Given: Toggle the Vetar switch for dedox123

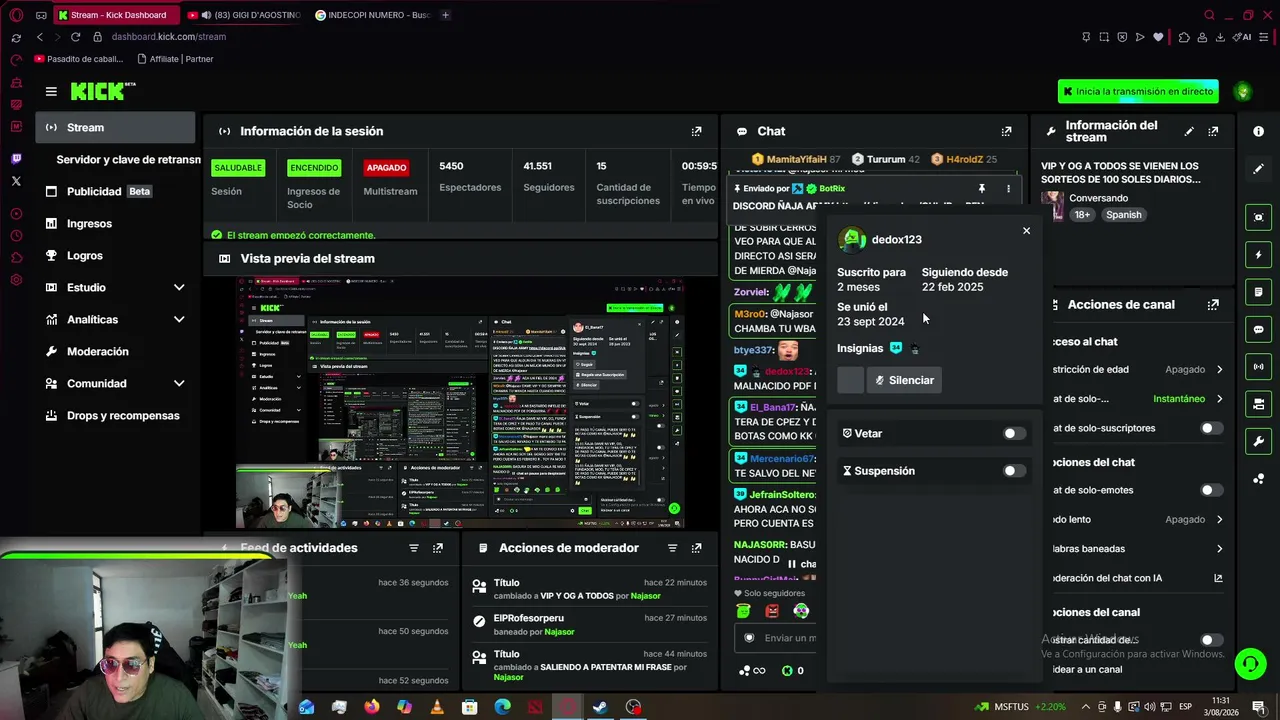Looking at the screenshot, I should 1014,434.
